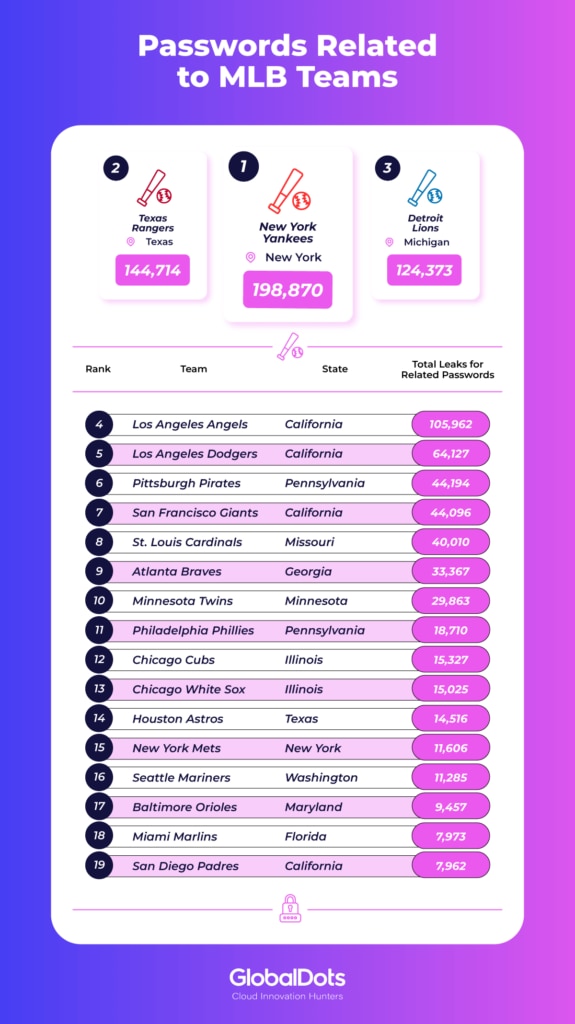Click the location pin beside New York
The width and height of the screenshot is (575, 1024).
coord(250,257)
